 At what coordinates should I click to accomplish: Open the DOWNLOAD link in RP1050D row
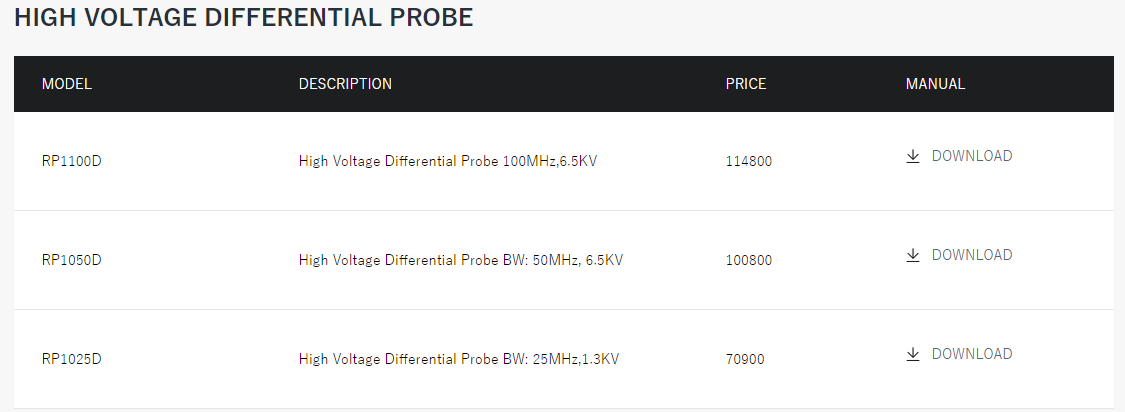pos(971,255)
